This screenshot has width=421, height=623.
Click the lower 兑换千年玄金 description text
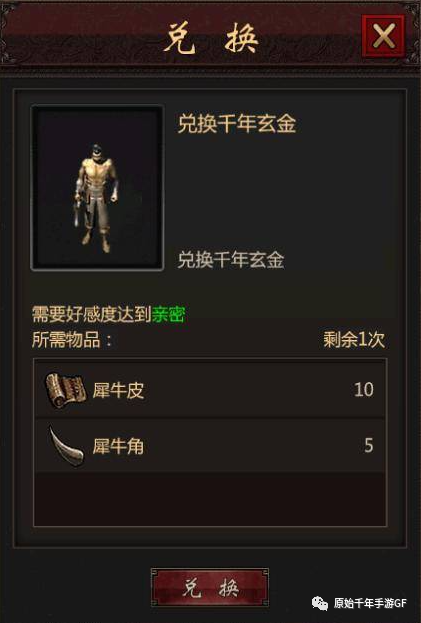coord(231,260)
